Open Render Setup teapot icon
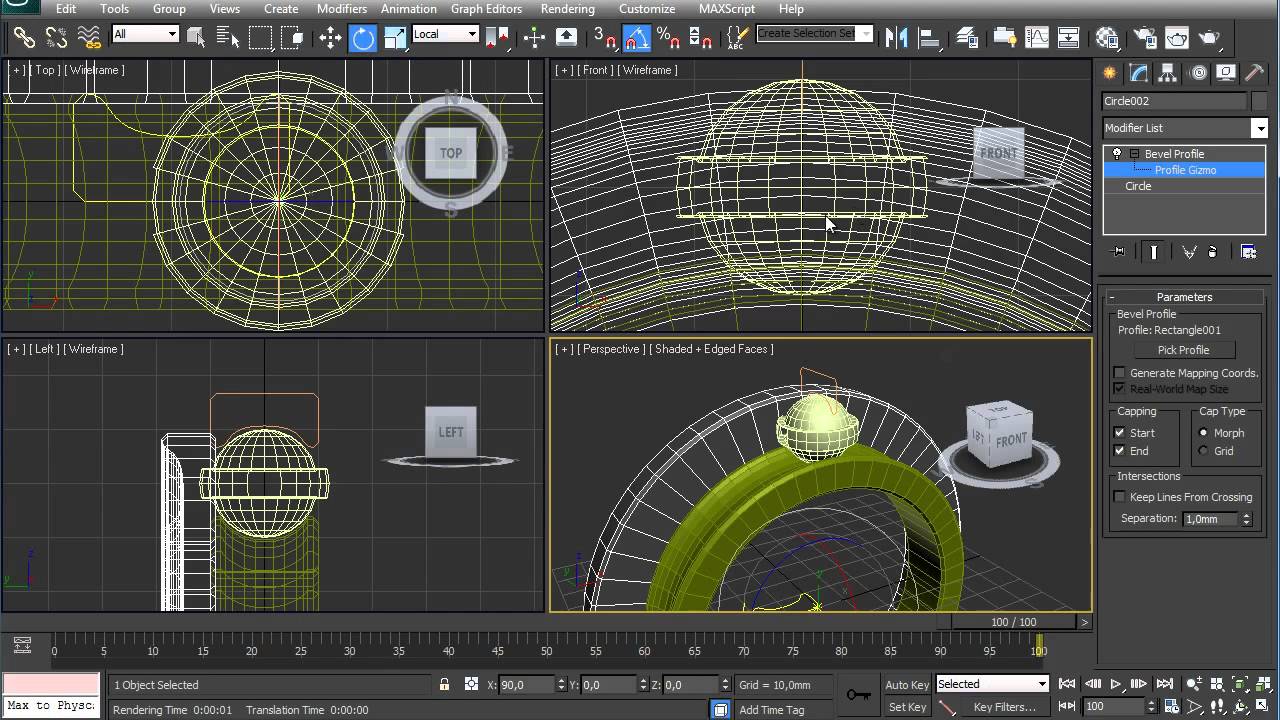Screen dimensions: 1280x720 click(1145, 38)
